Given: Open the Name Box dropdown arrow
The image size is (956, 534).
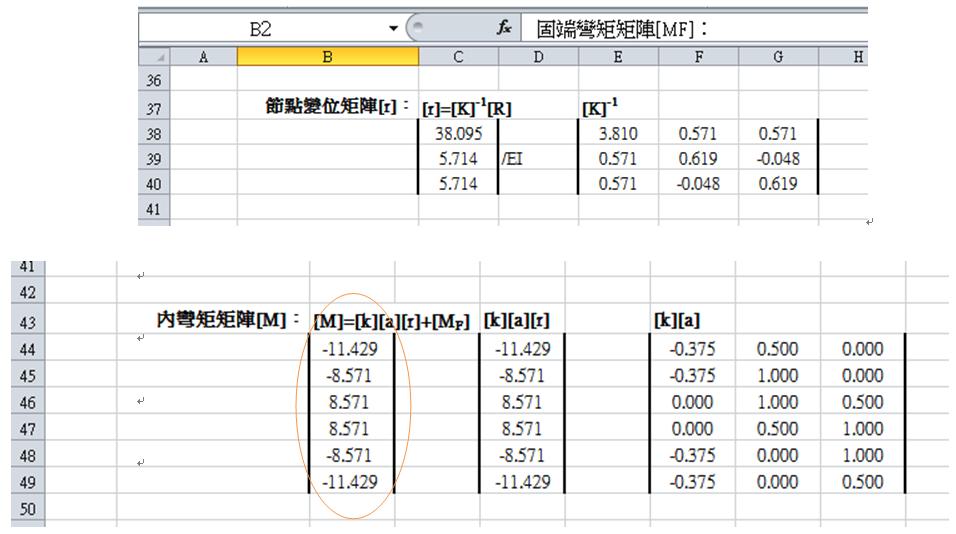Looking at the screenshot, I should [x=394, y=30].
